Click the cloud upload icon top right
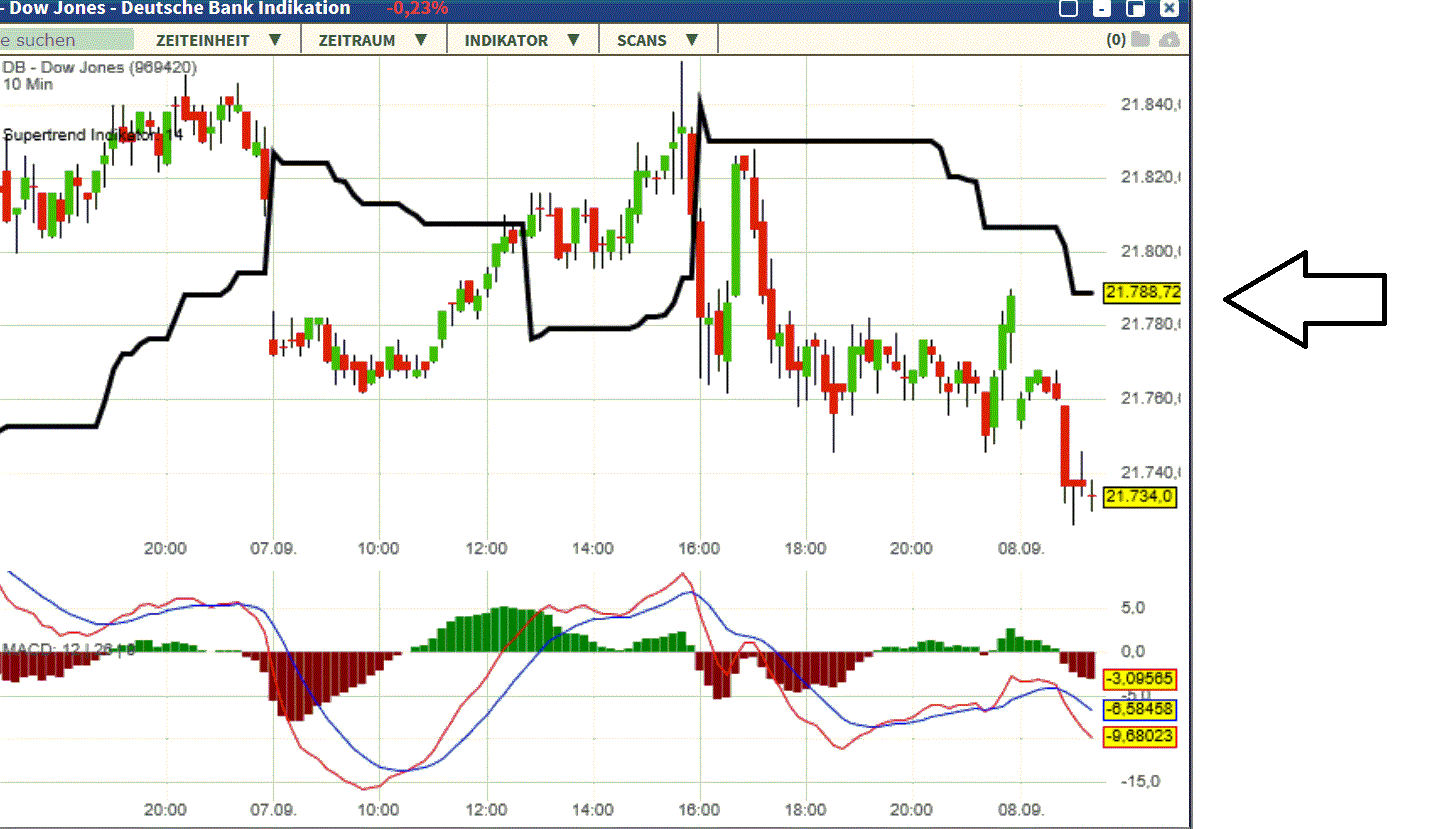 1169,40
